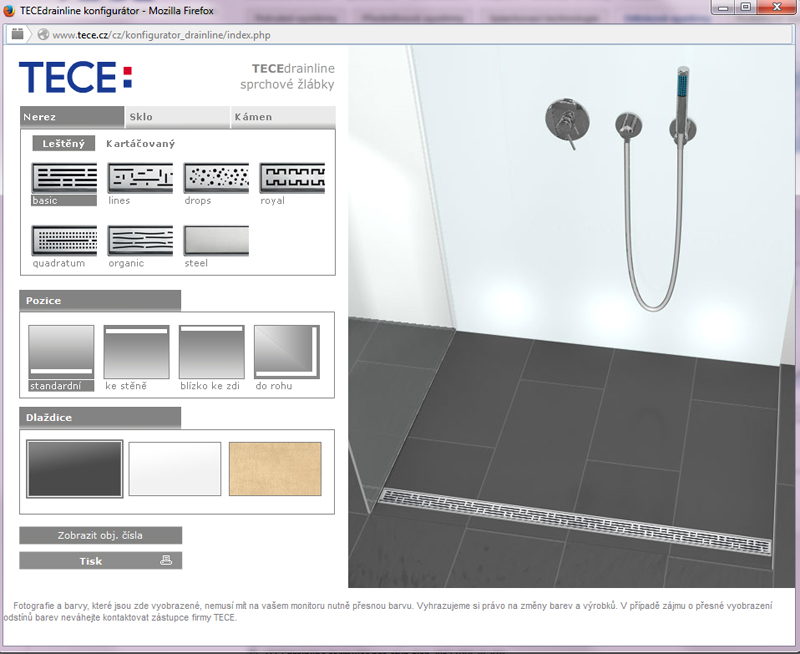Choose the dark gray tile swatch

[75, 469]
